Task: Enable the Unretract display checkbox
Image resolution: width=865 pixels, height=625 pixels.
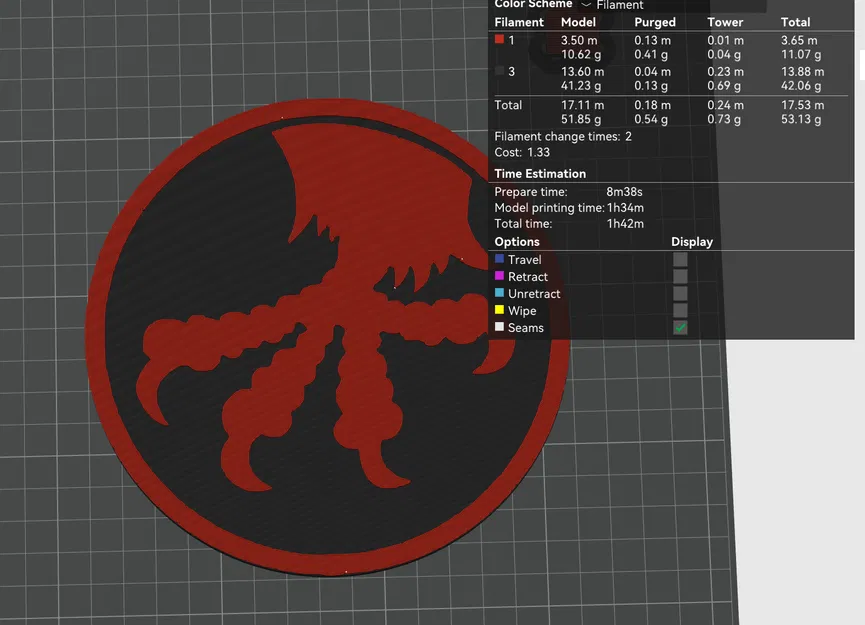Action: click(x=680, y=293)
